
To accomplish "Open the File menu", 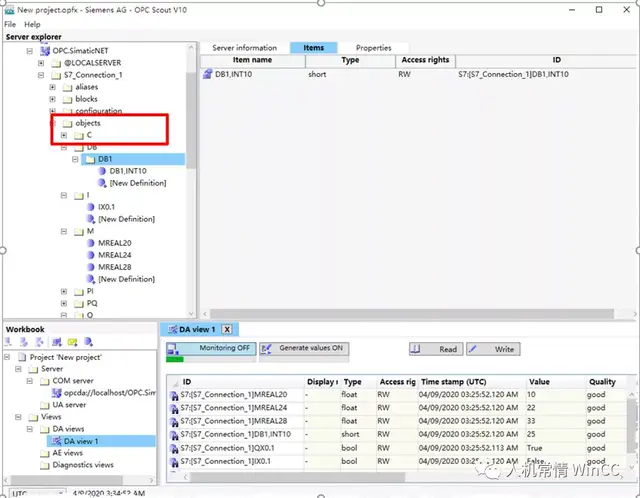I will (10, 24).
